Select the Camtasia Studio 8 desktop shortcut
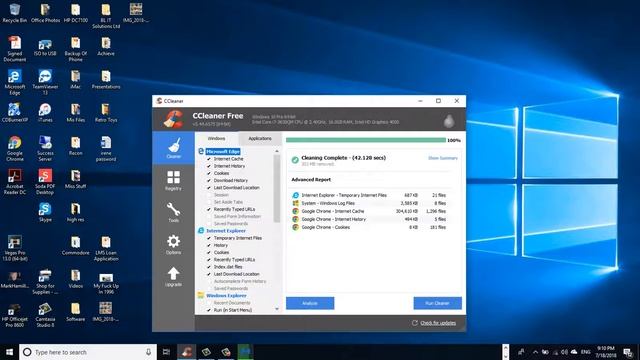The height and width of the screenshot is (360, 640). point(45,315)
